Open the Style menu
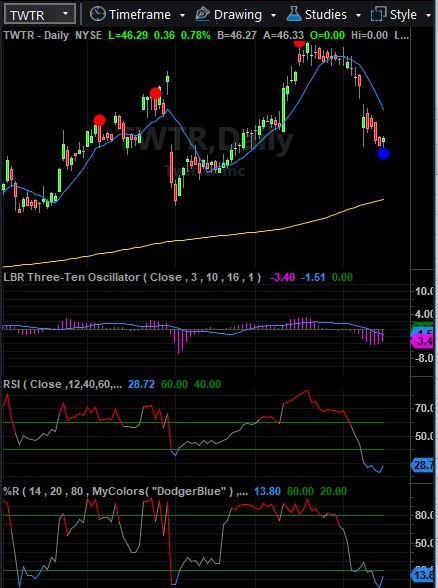 click(x=403, y=15)
